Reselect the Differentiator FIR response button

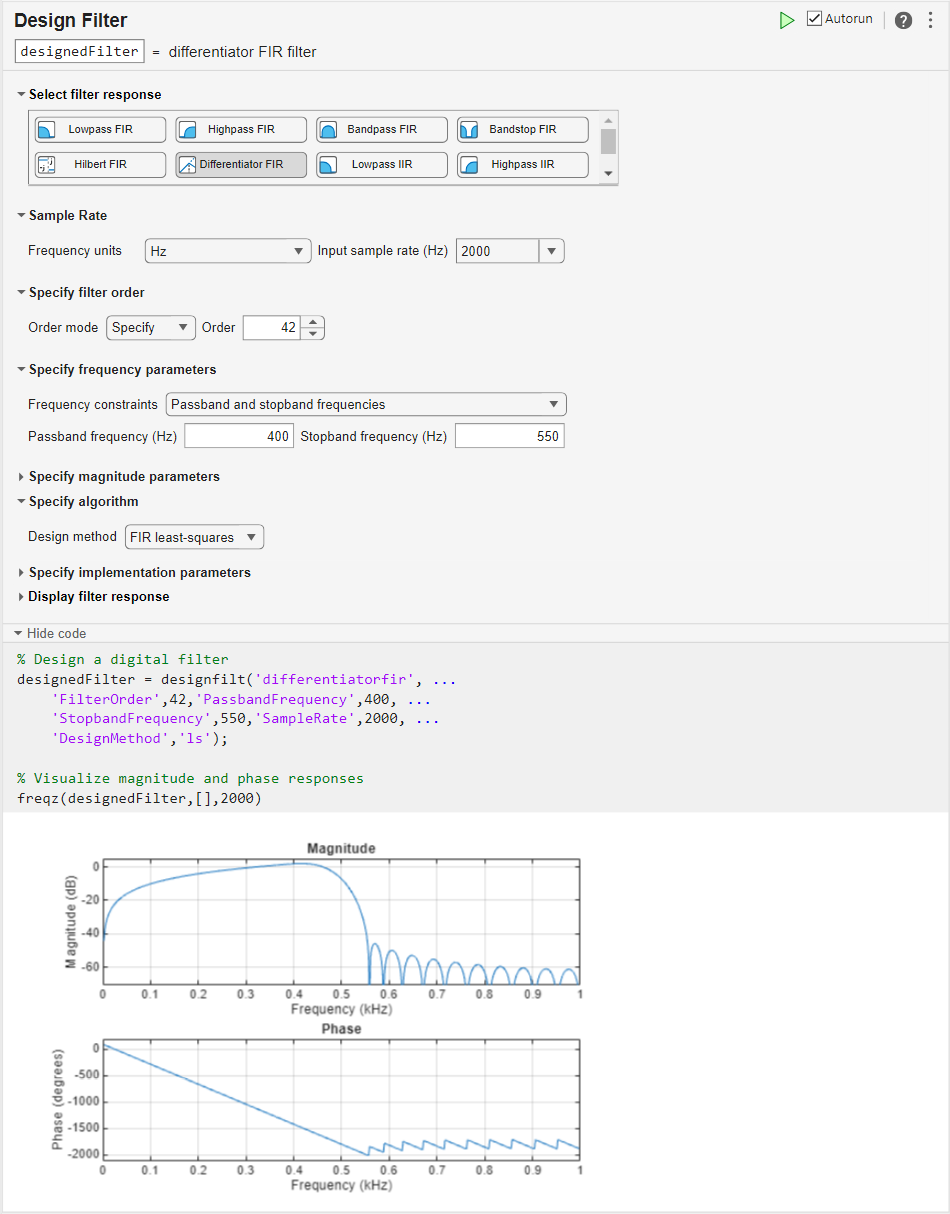[240, 164]
